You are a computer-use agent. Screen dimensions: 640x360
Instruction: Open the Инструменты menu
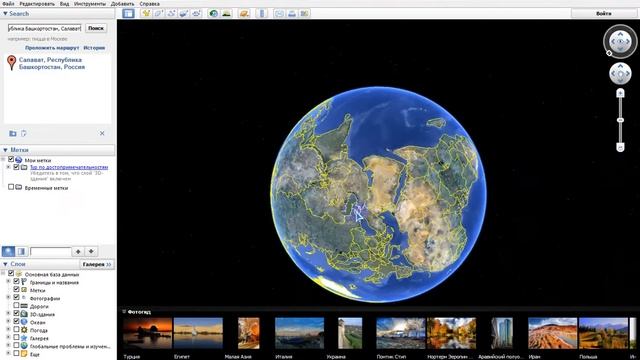pos(90,4)
